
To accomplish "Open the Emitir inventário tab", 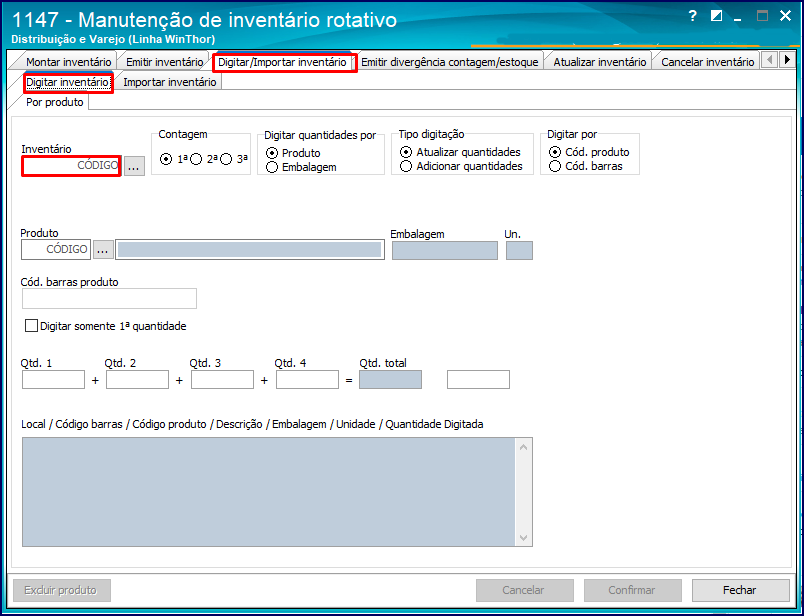I will click(x=165, y=62).
